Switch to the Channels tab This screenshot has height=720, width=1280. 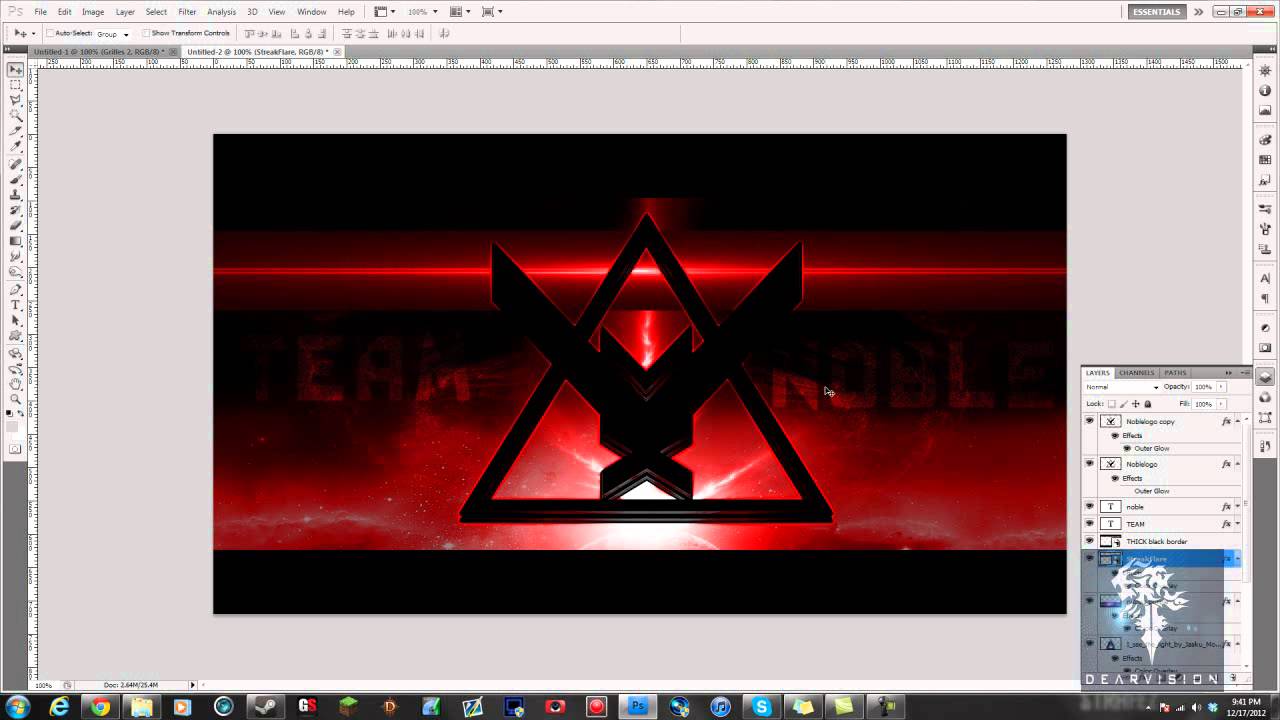(x=1137, y=373)
